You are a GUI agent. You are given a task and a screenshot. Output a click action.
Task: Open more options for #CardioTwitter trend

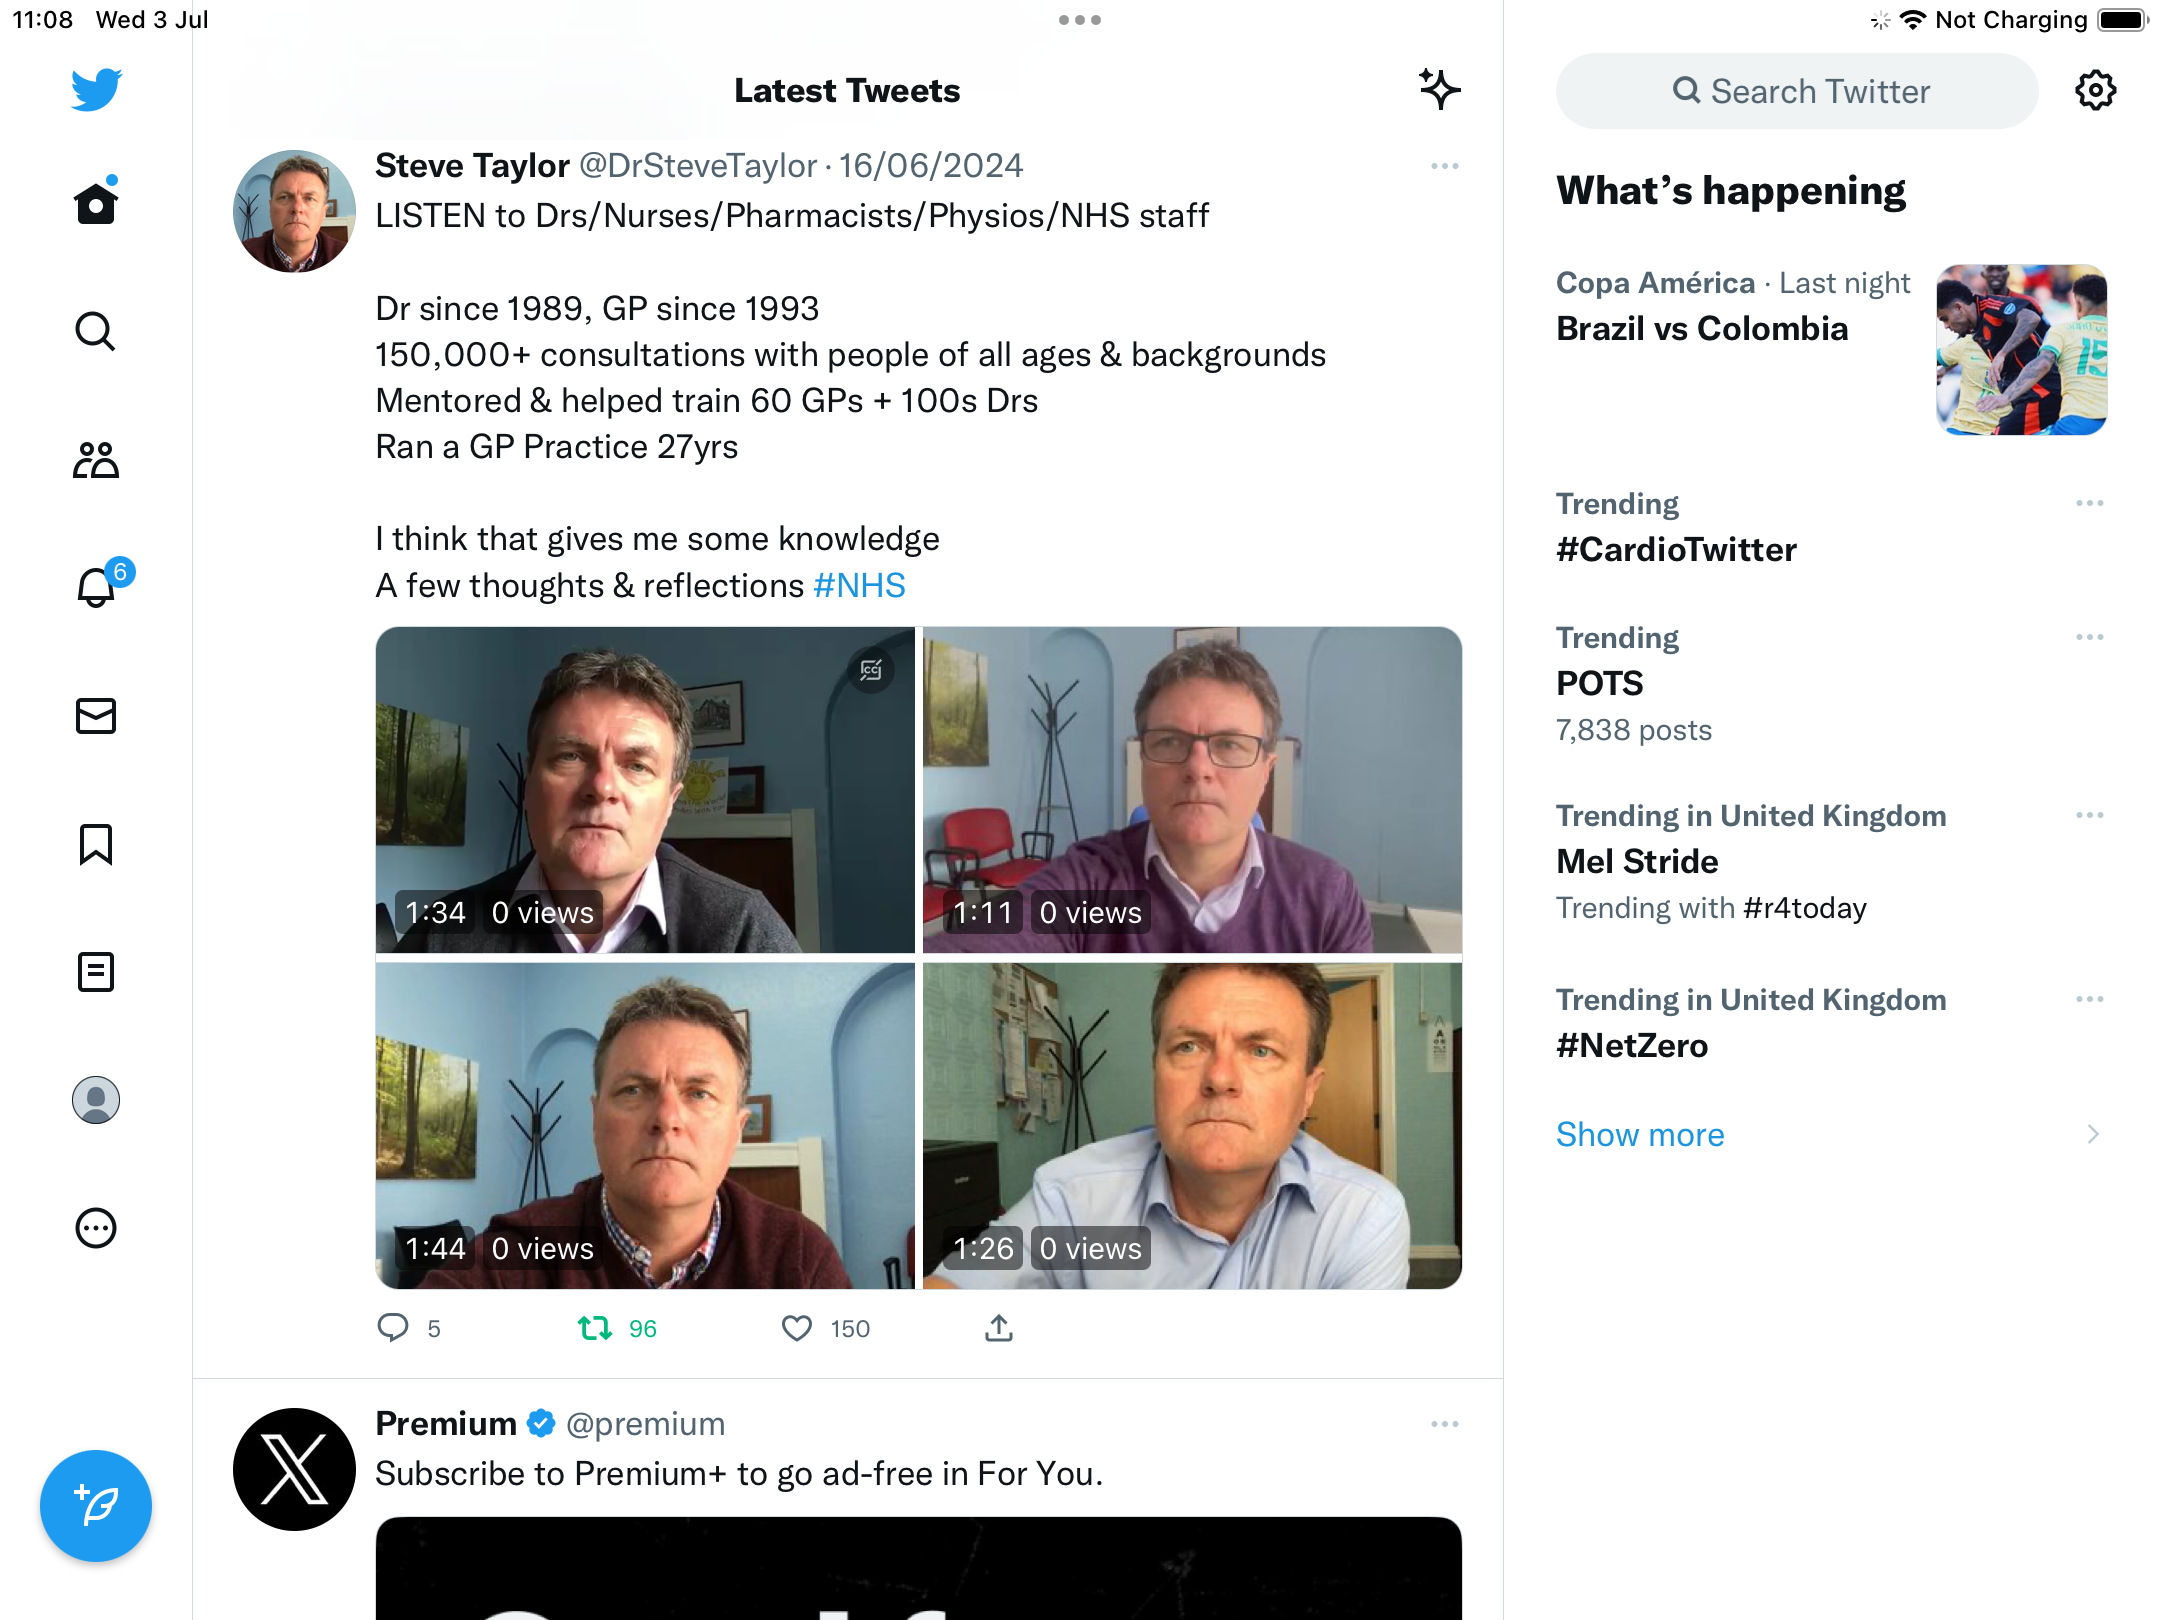[x=2089, y=503]
